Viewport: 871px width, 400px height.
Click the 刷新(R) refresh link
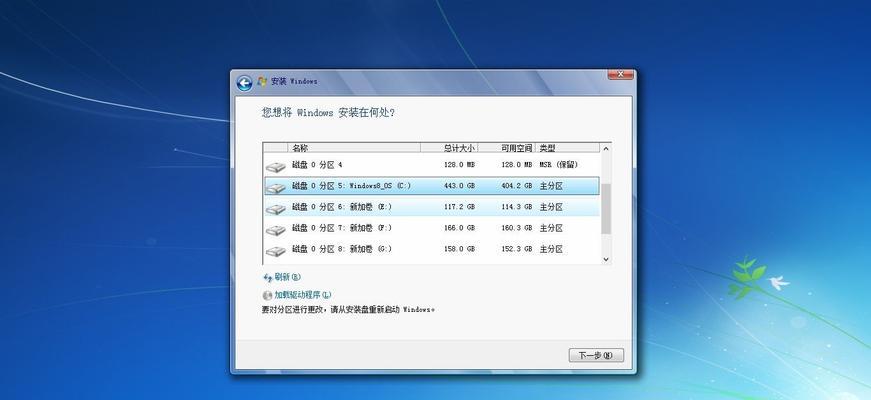click(288, 277)
